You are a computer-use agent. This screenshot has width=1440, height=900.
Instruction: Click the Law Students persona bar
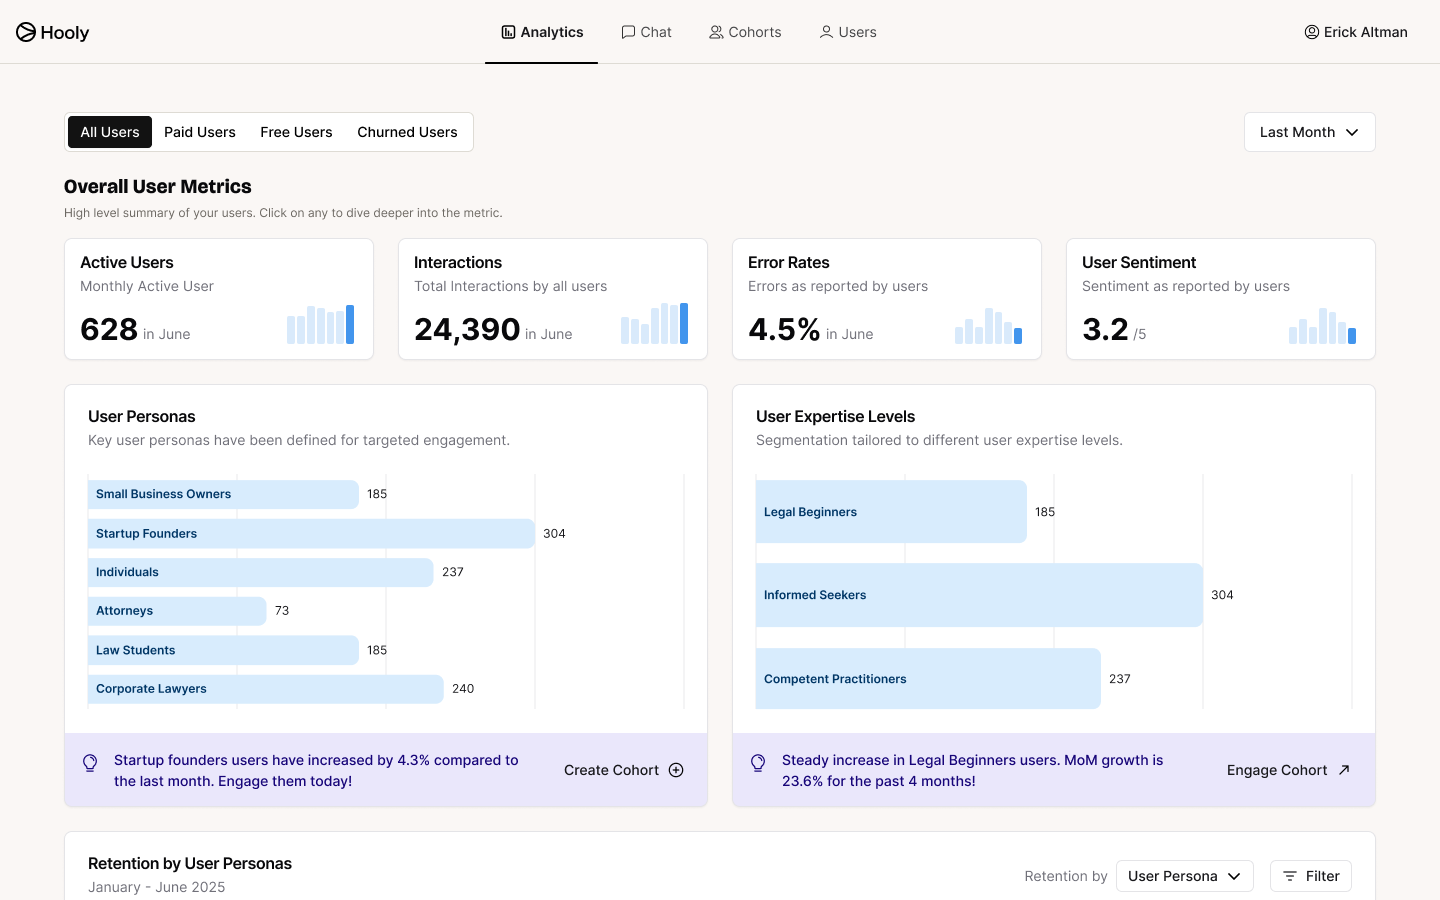[x=223, y=650]
